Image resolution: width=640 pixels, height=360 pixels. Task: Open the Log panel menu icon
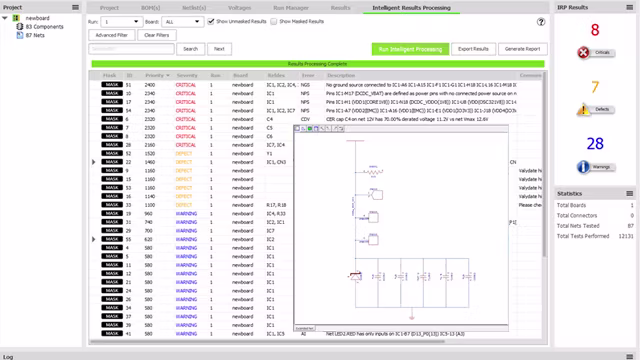pyautogui.click(x=629, y=357)
